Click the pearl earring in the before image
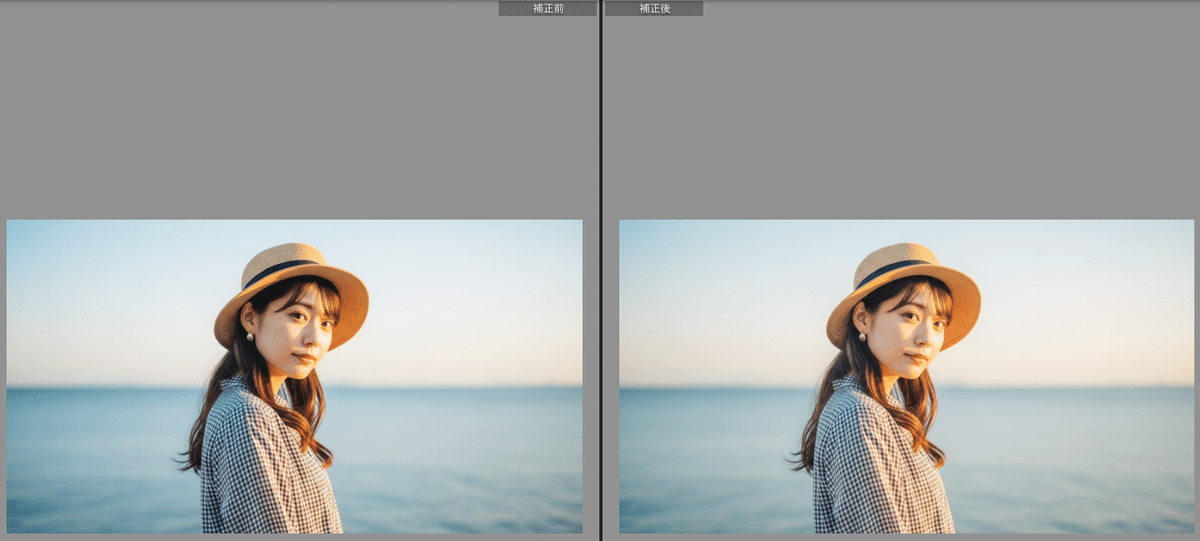1200x541 pixels. [x=248, y=337]
